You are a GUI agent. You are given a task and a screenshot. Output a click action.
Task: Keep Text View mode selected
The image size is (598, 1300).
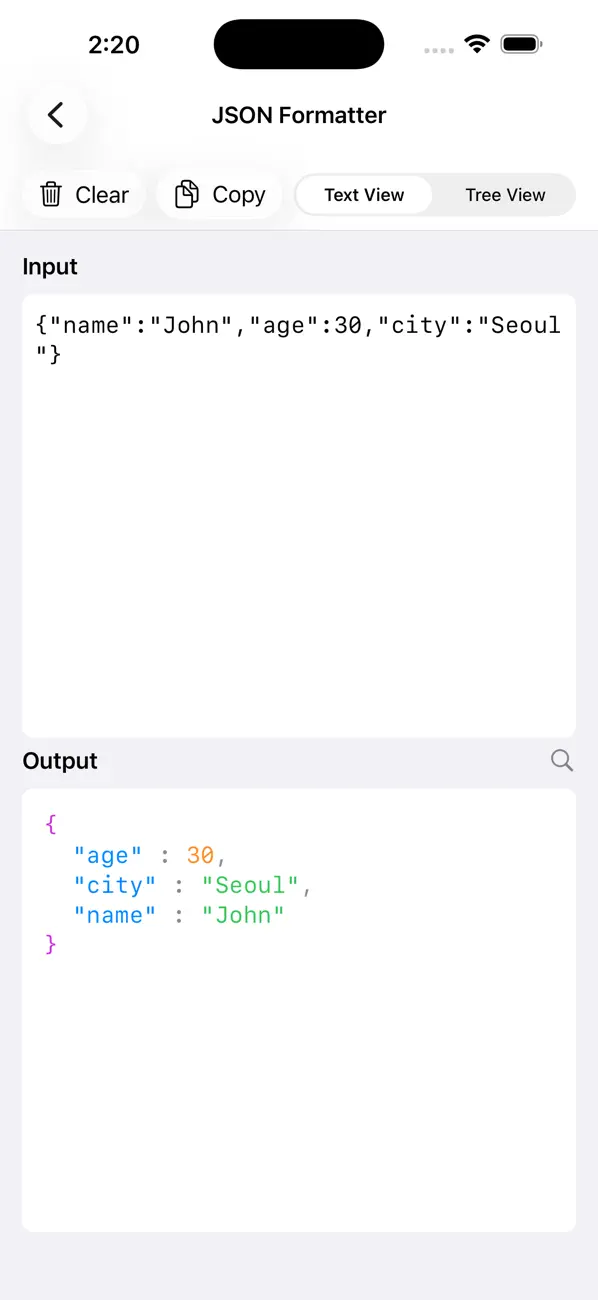coord(364,194)
